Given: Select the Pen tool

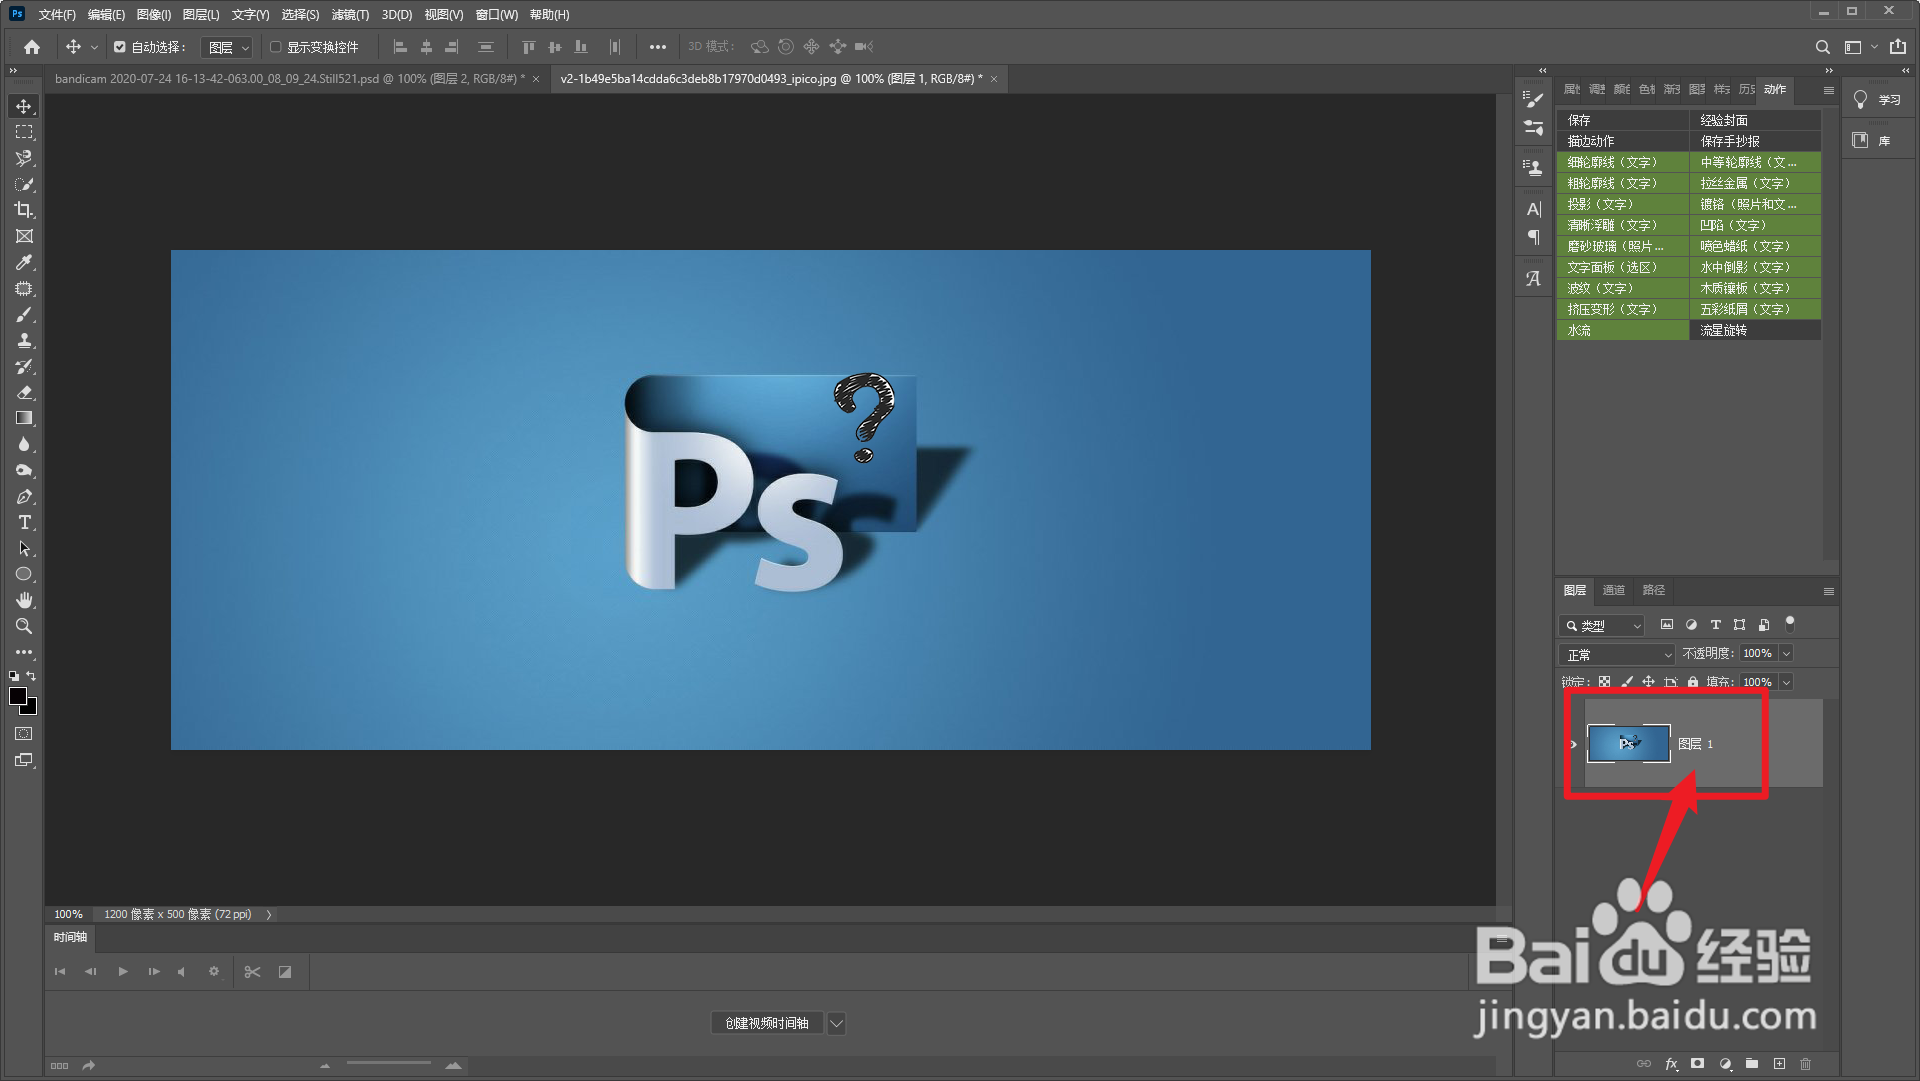Looking at the screenshot, I should (x=24, y=497).
